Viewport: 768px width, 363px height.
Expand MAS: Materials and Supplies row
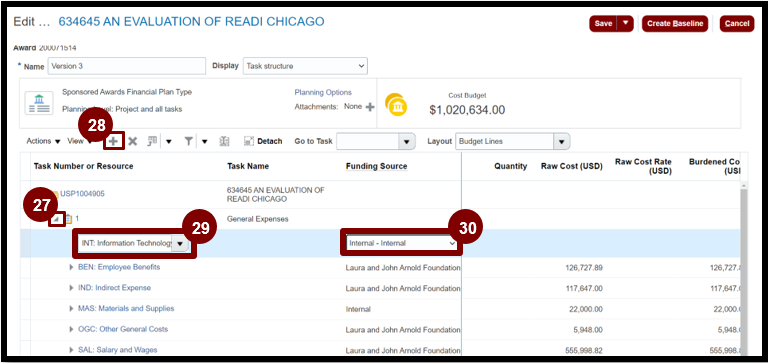point(72,309)
